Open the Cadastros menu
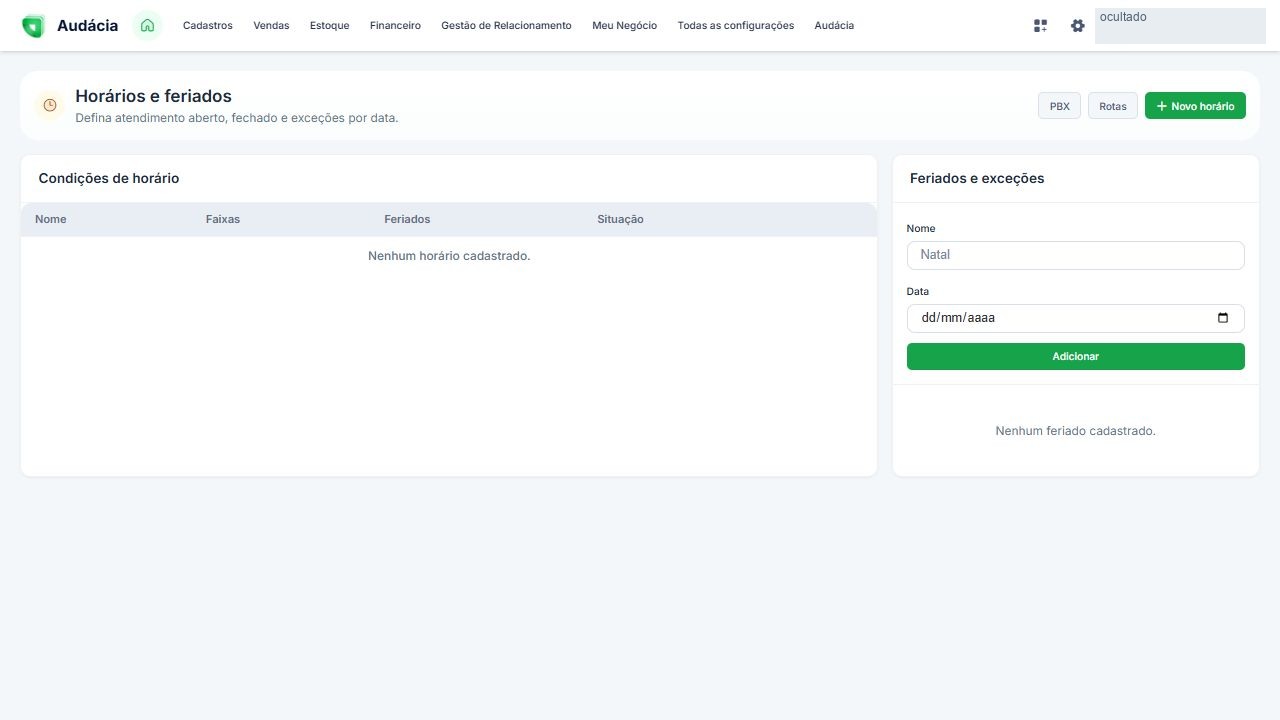This screenshot has height=720, width=1280. (208, 26)
